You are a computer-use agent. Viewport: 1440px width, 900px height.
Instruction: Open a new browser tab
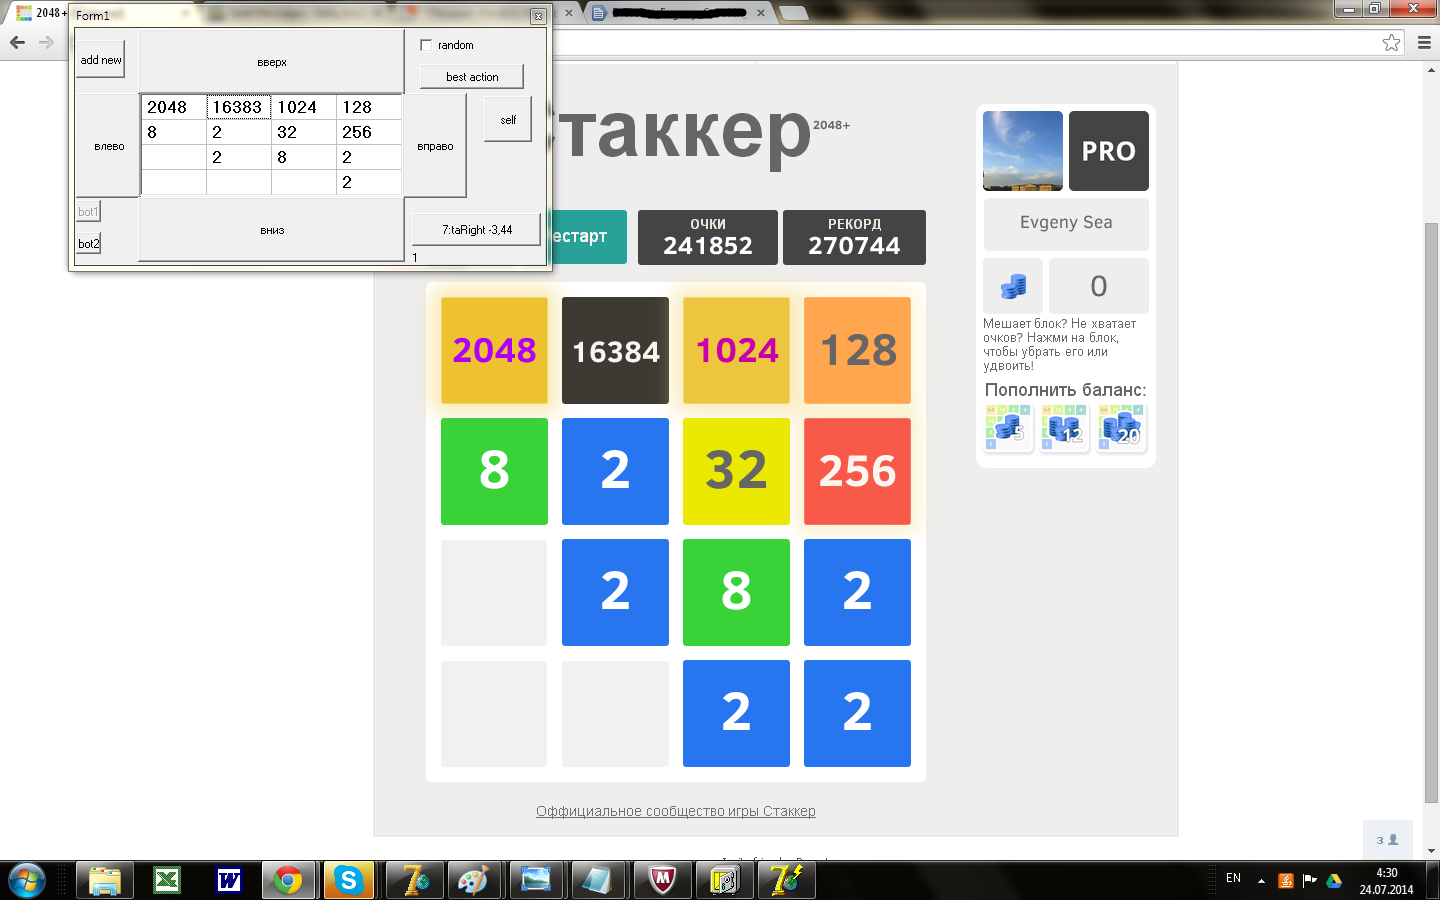point(793,13)
